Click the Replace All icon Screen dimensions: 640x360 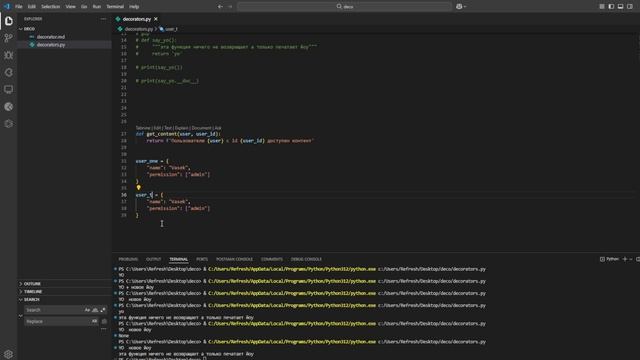104,321
